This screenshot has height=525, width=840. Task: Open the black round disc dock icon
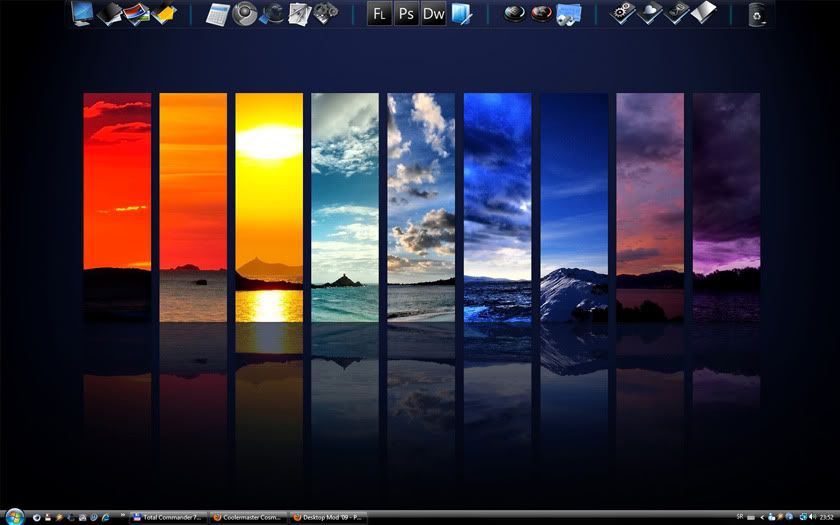(x=514, y=13)
